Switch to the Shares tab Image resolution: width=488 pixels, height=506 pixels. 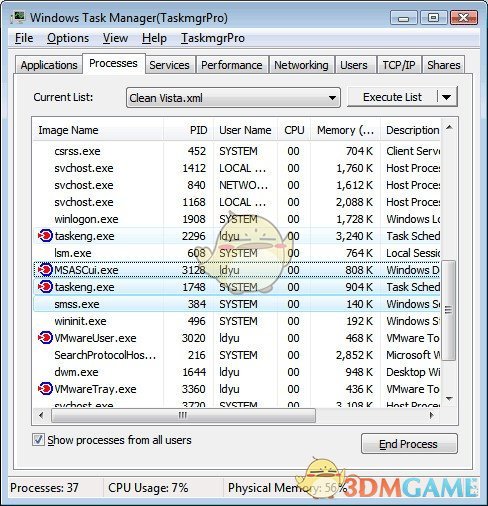(444, 65)
